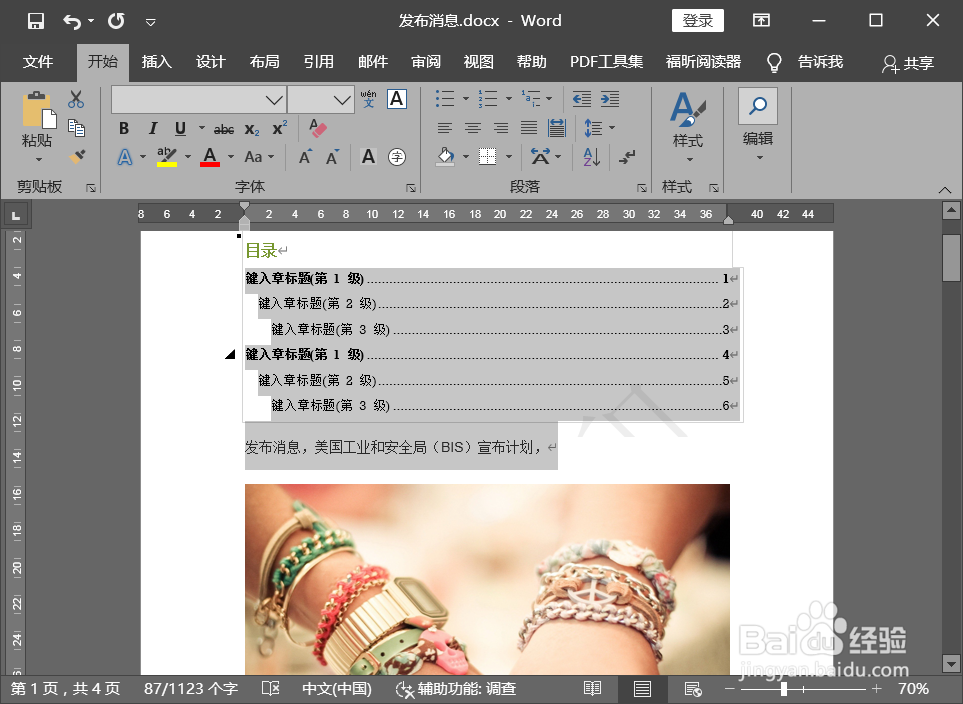Click Decrease Indent icon
The width and height of the screenshot is (963, 704).
[x=582, y=99]
